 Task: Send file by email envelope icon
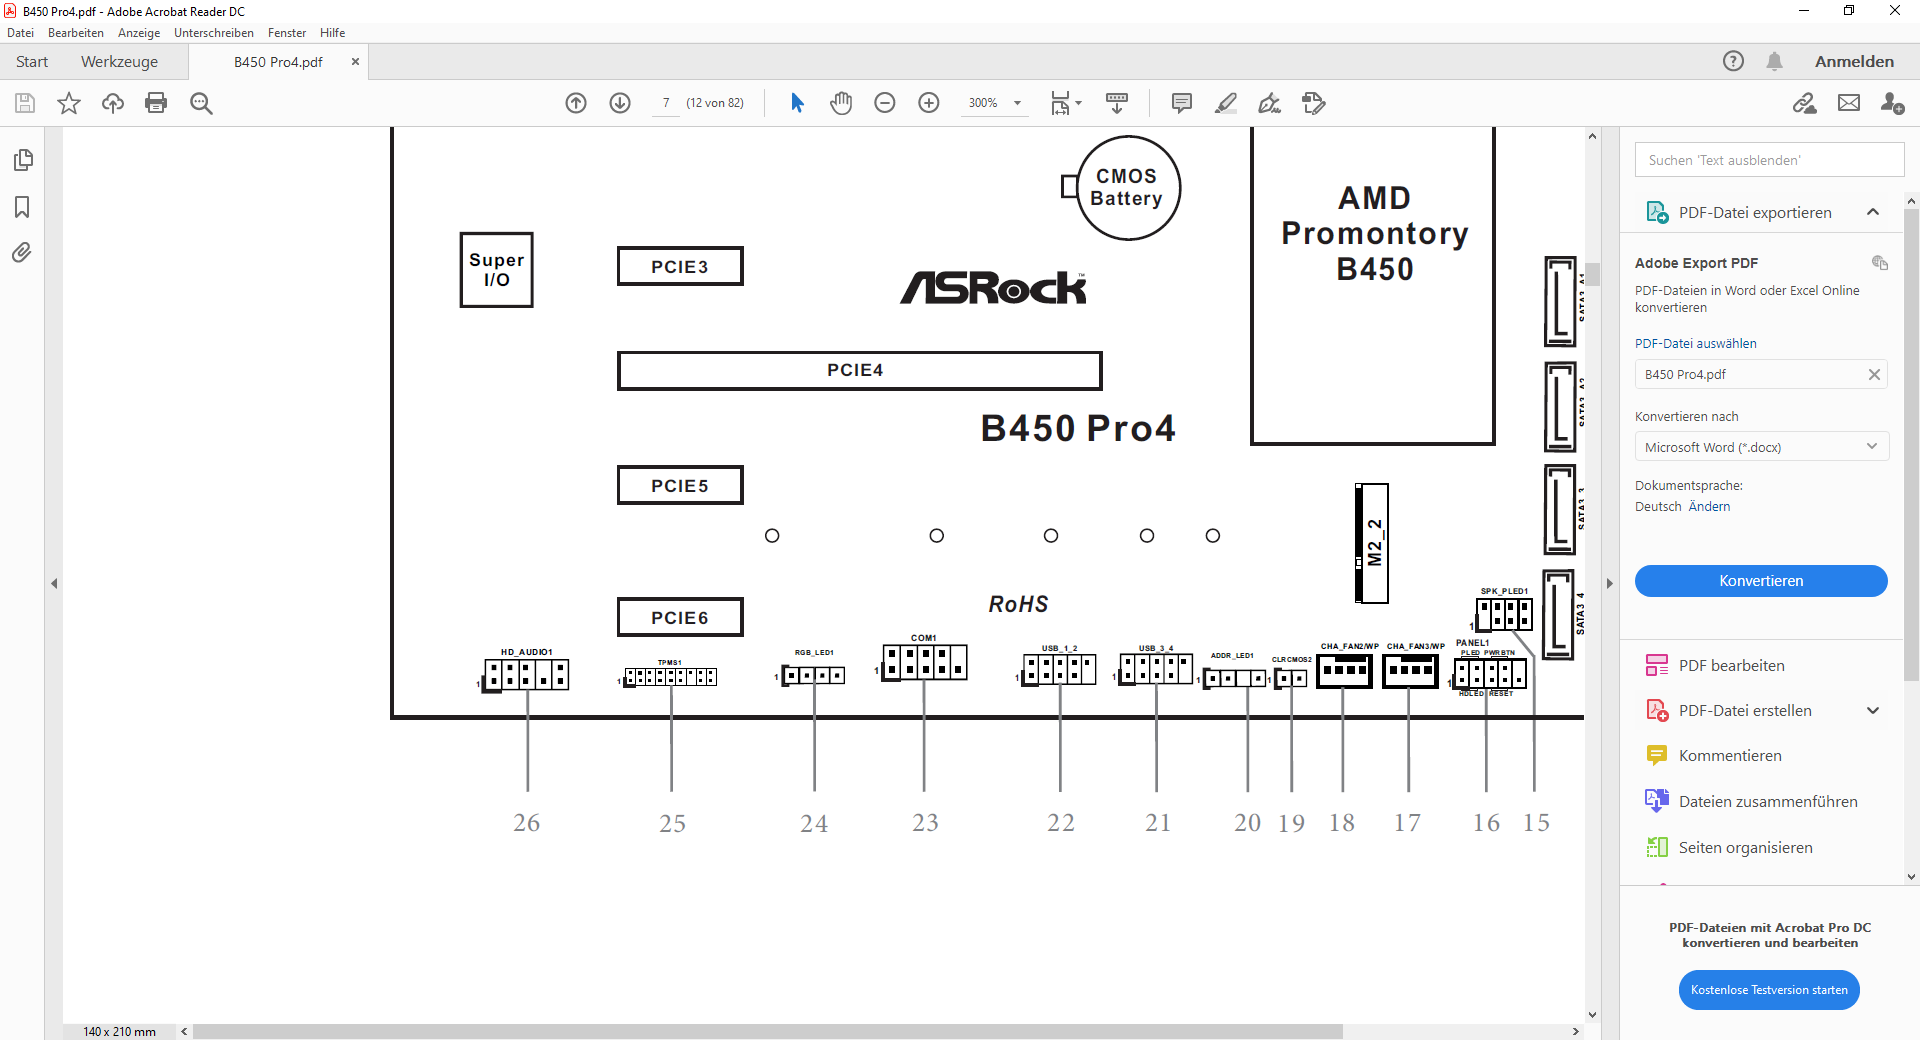click(x=1849, y=103)
